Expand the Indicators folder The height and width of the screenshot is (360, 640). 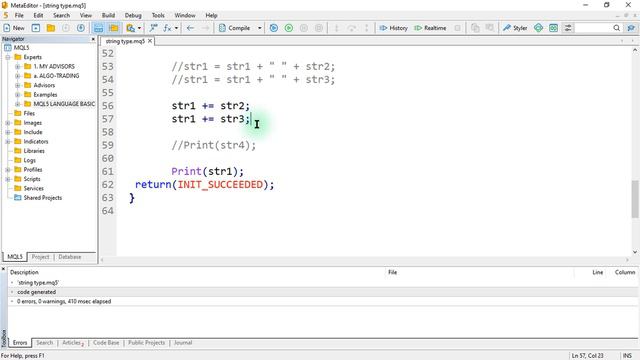point(8,141)
